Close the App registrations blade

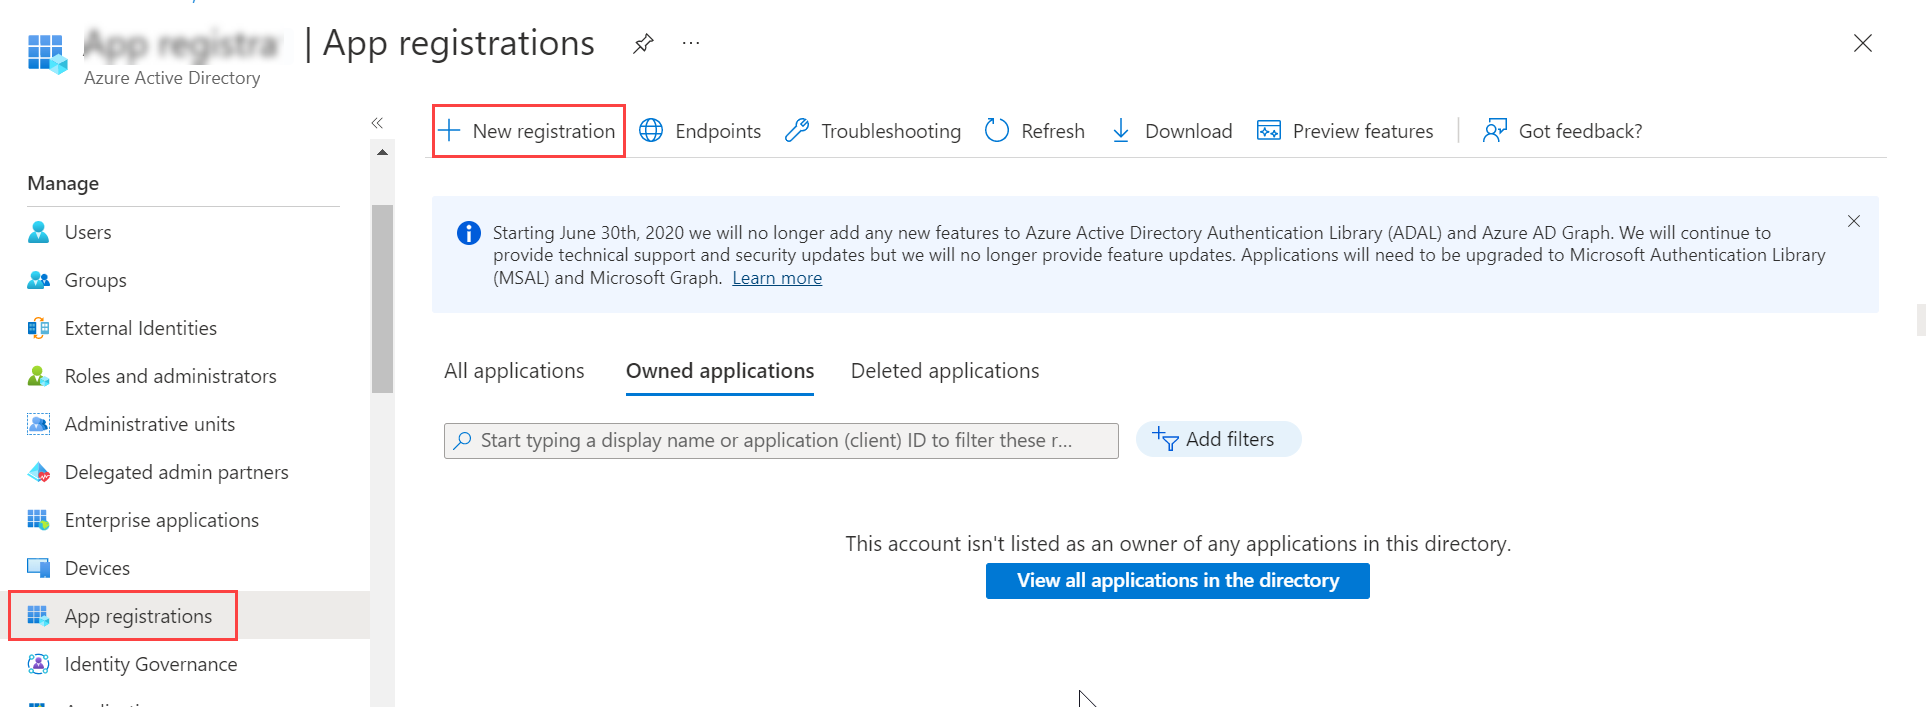[1863, 43]
